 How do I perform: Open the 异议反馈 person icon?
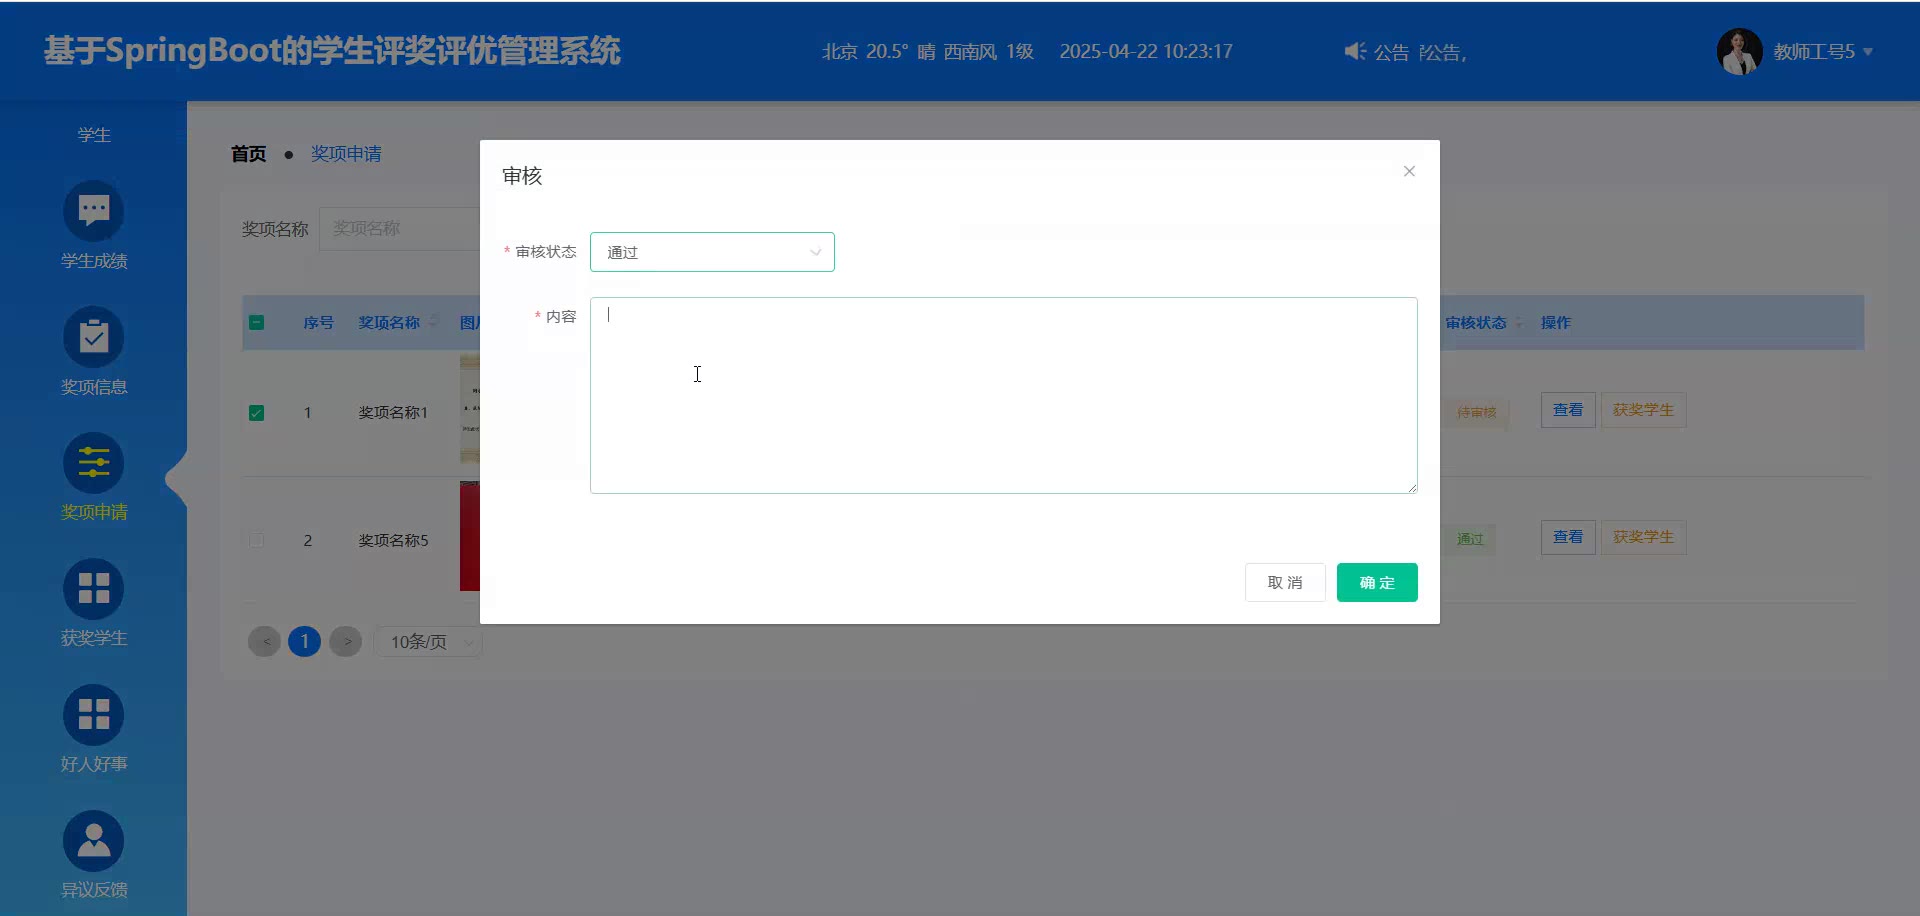click(94, 841)
